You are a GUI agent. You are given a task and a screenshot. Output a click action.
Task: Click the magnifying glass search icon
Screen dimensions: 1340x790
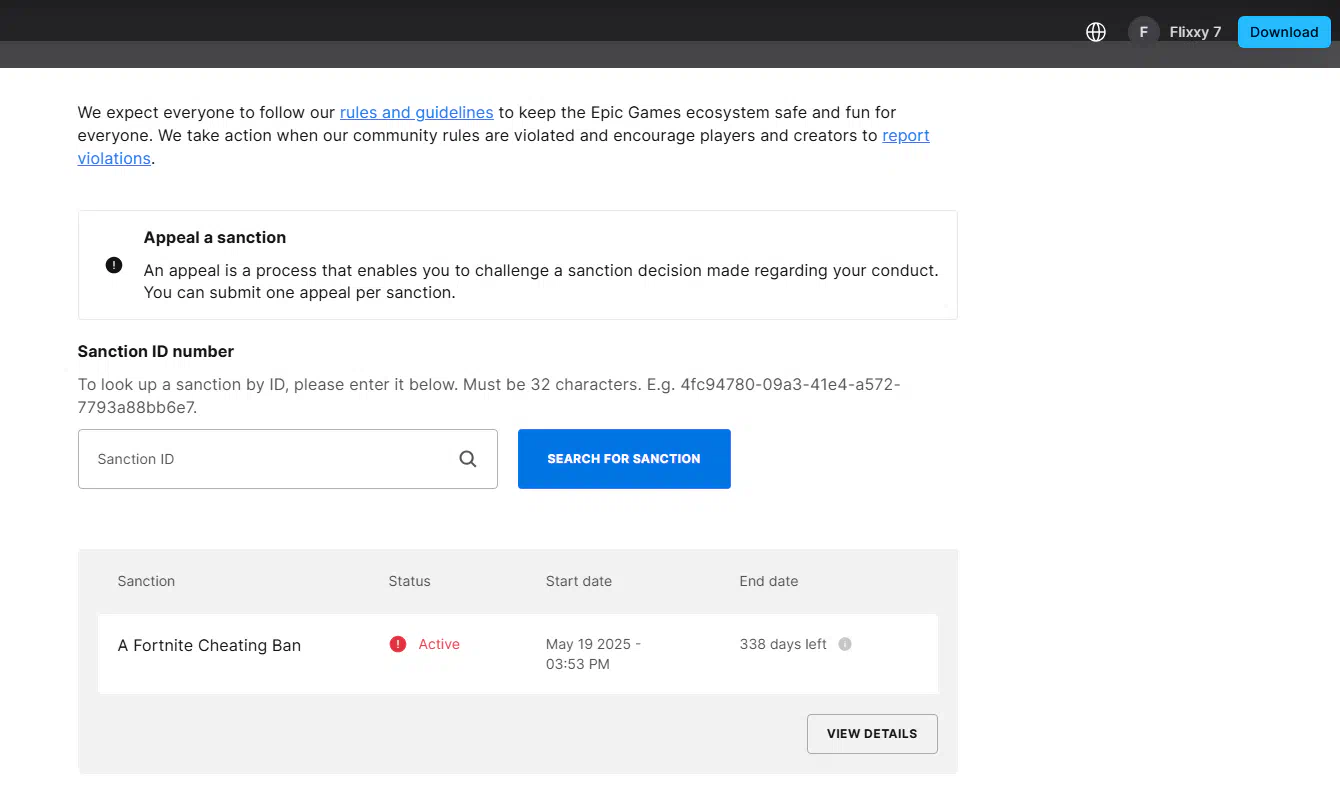(468, 459)
